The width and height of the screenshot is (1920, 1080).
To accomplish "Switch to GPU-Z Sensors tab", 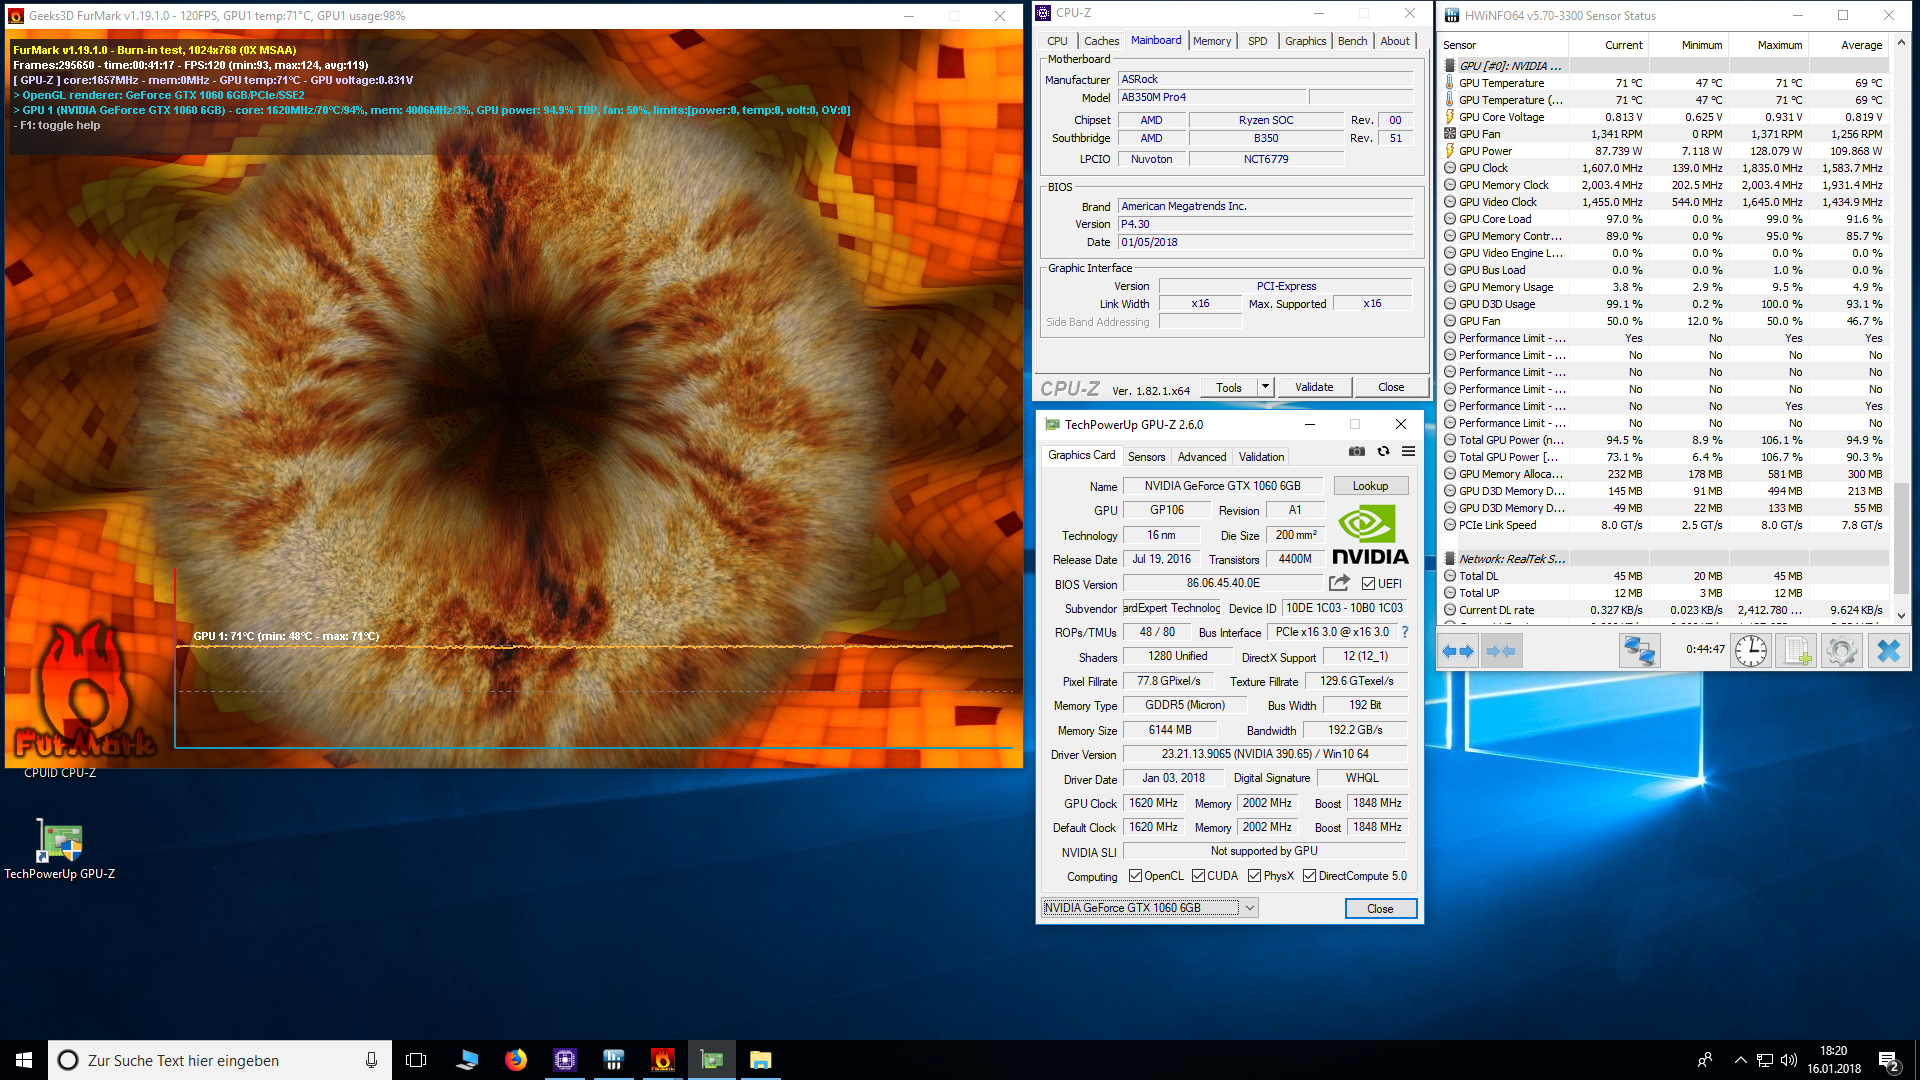I will 1146,457.
